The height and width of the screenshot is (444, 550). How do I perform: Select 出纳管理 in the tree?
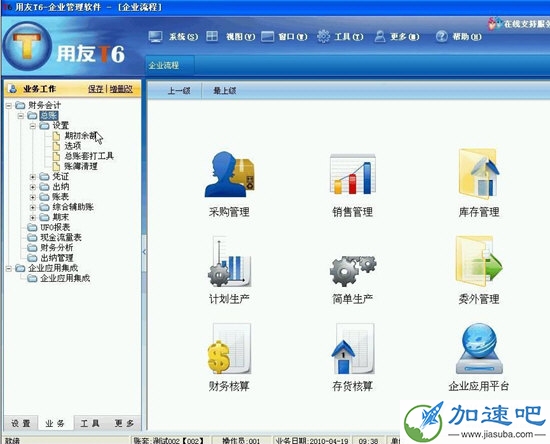(57, 258)
